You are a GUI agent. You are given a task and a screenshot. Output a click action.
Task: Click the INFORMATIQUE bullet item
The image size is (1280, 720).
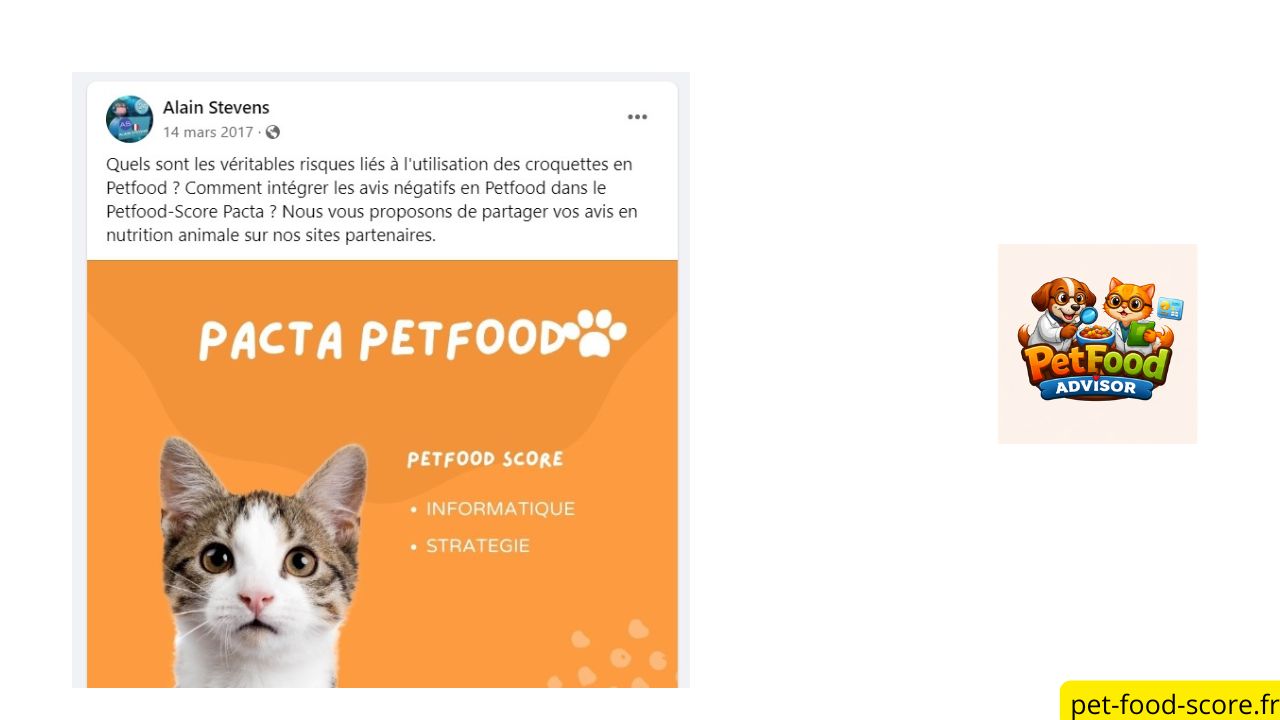tap(500, 508)
